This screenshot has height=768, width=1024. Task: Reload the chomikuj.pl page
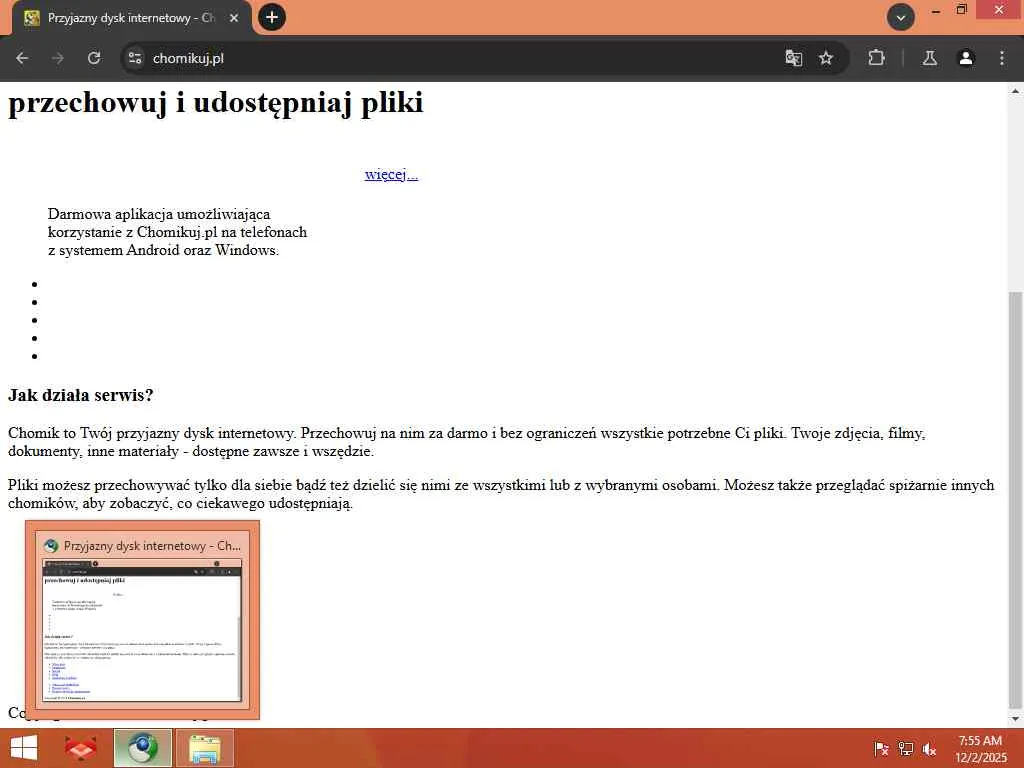click(x=94, y=58)
